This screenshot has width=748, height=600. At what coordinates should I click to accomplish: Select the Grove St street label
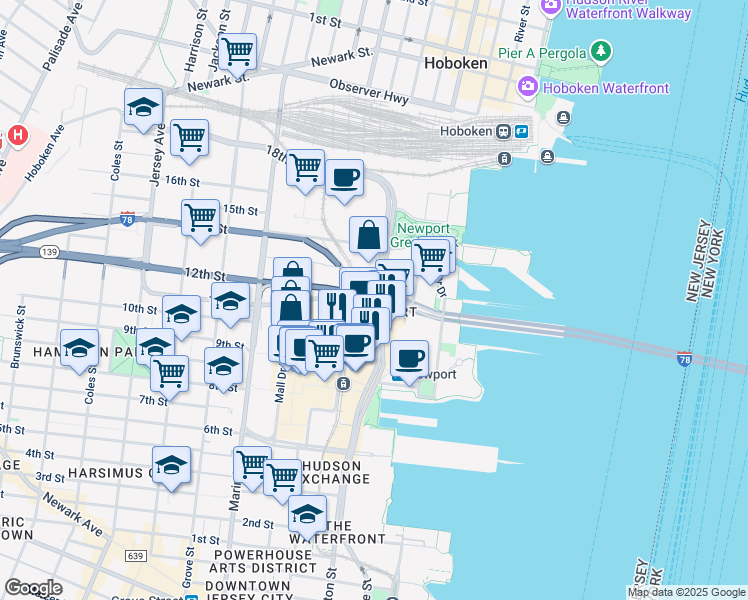coord(189,568)
